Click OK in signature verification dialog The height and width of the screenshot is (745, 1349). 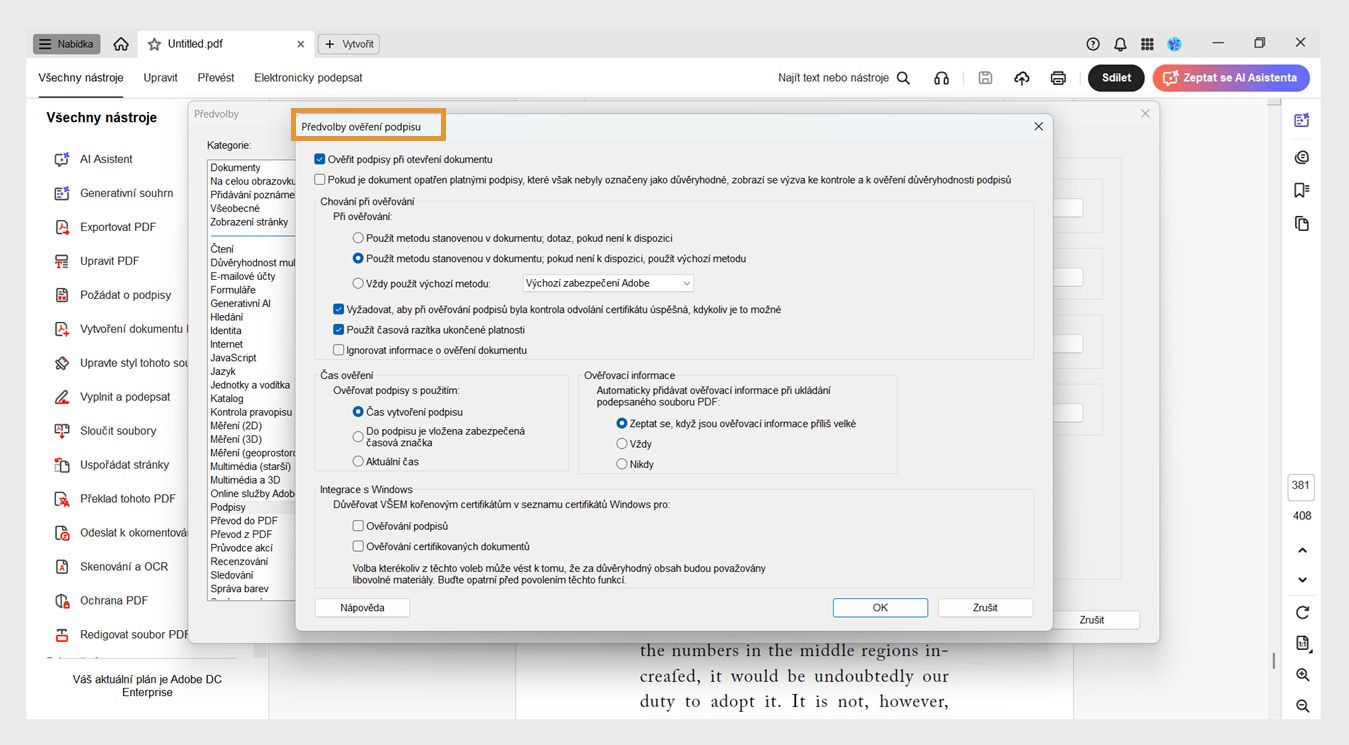point(880,607)
